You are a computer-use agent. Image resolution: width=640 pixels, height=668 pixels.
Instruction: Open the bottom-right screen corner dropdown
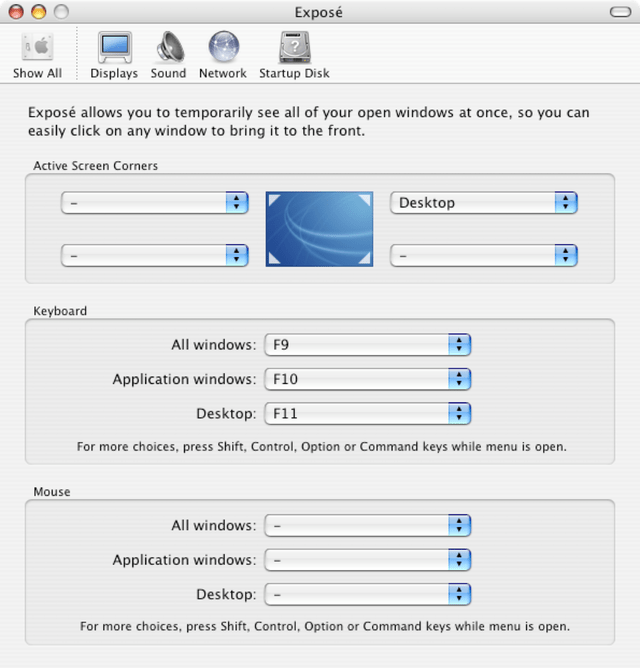point(484,255)
